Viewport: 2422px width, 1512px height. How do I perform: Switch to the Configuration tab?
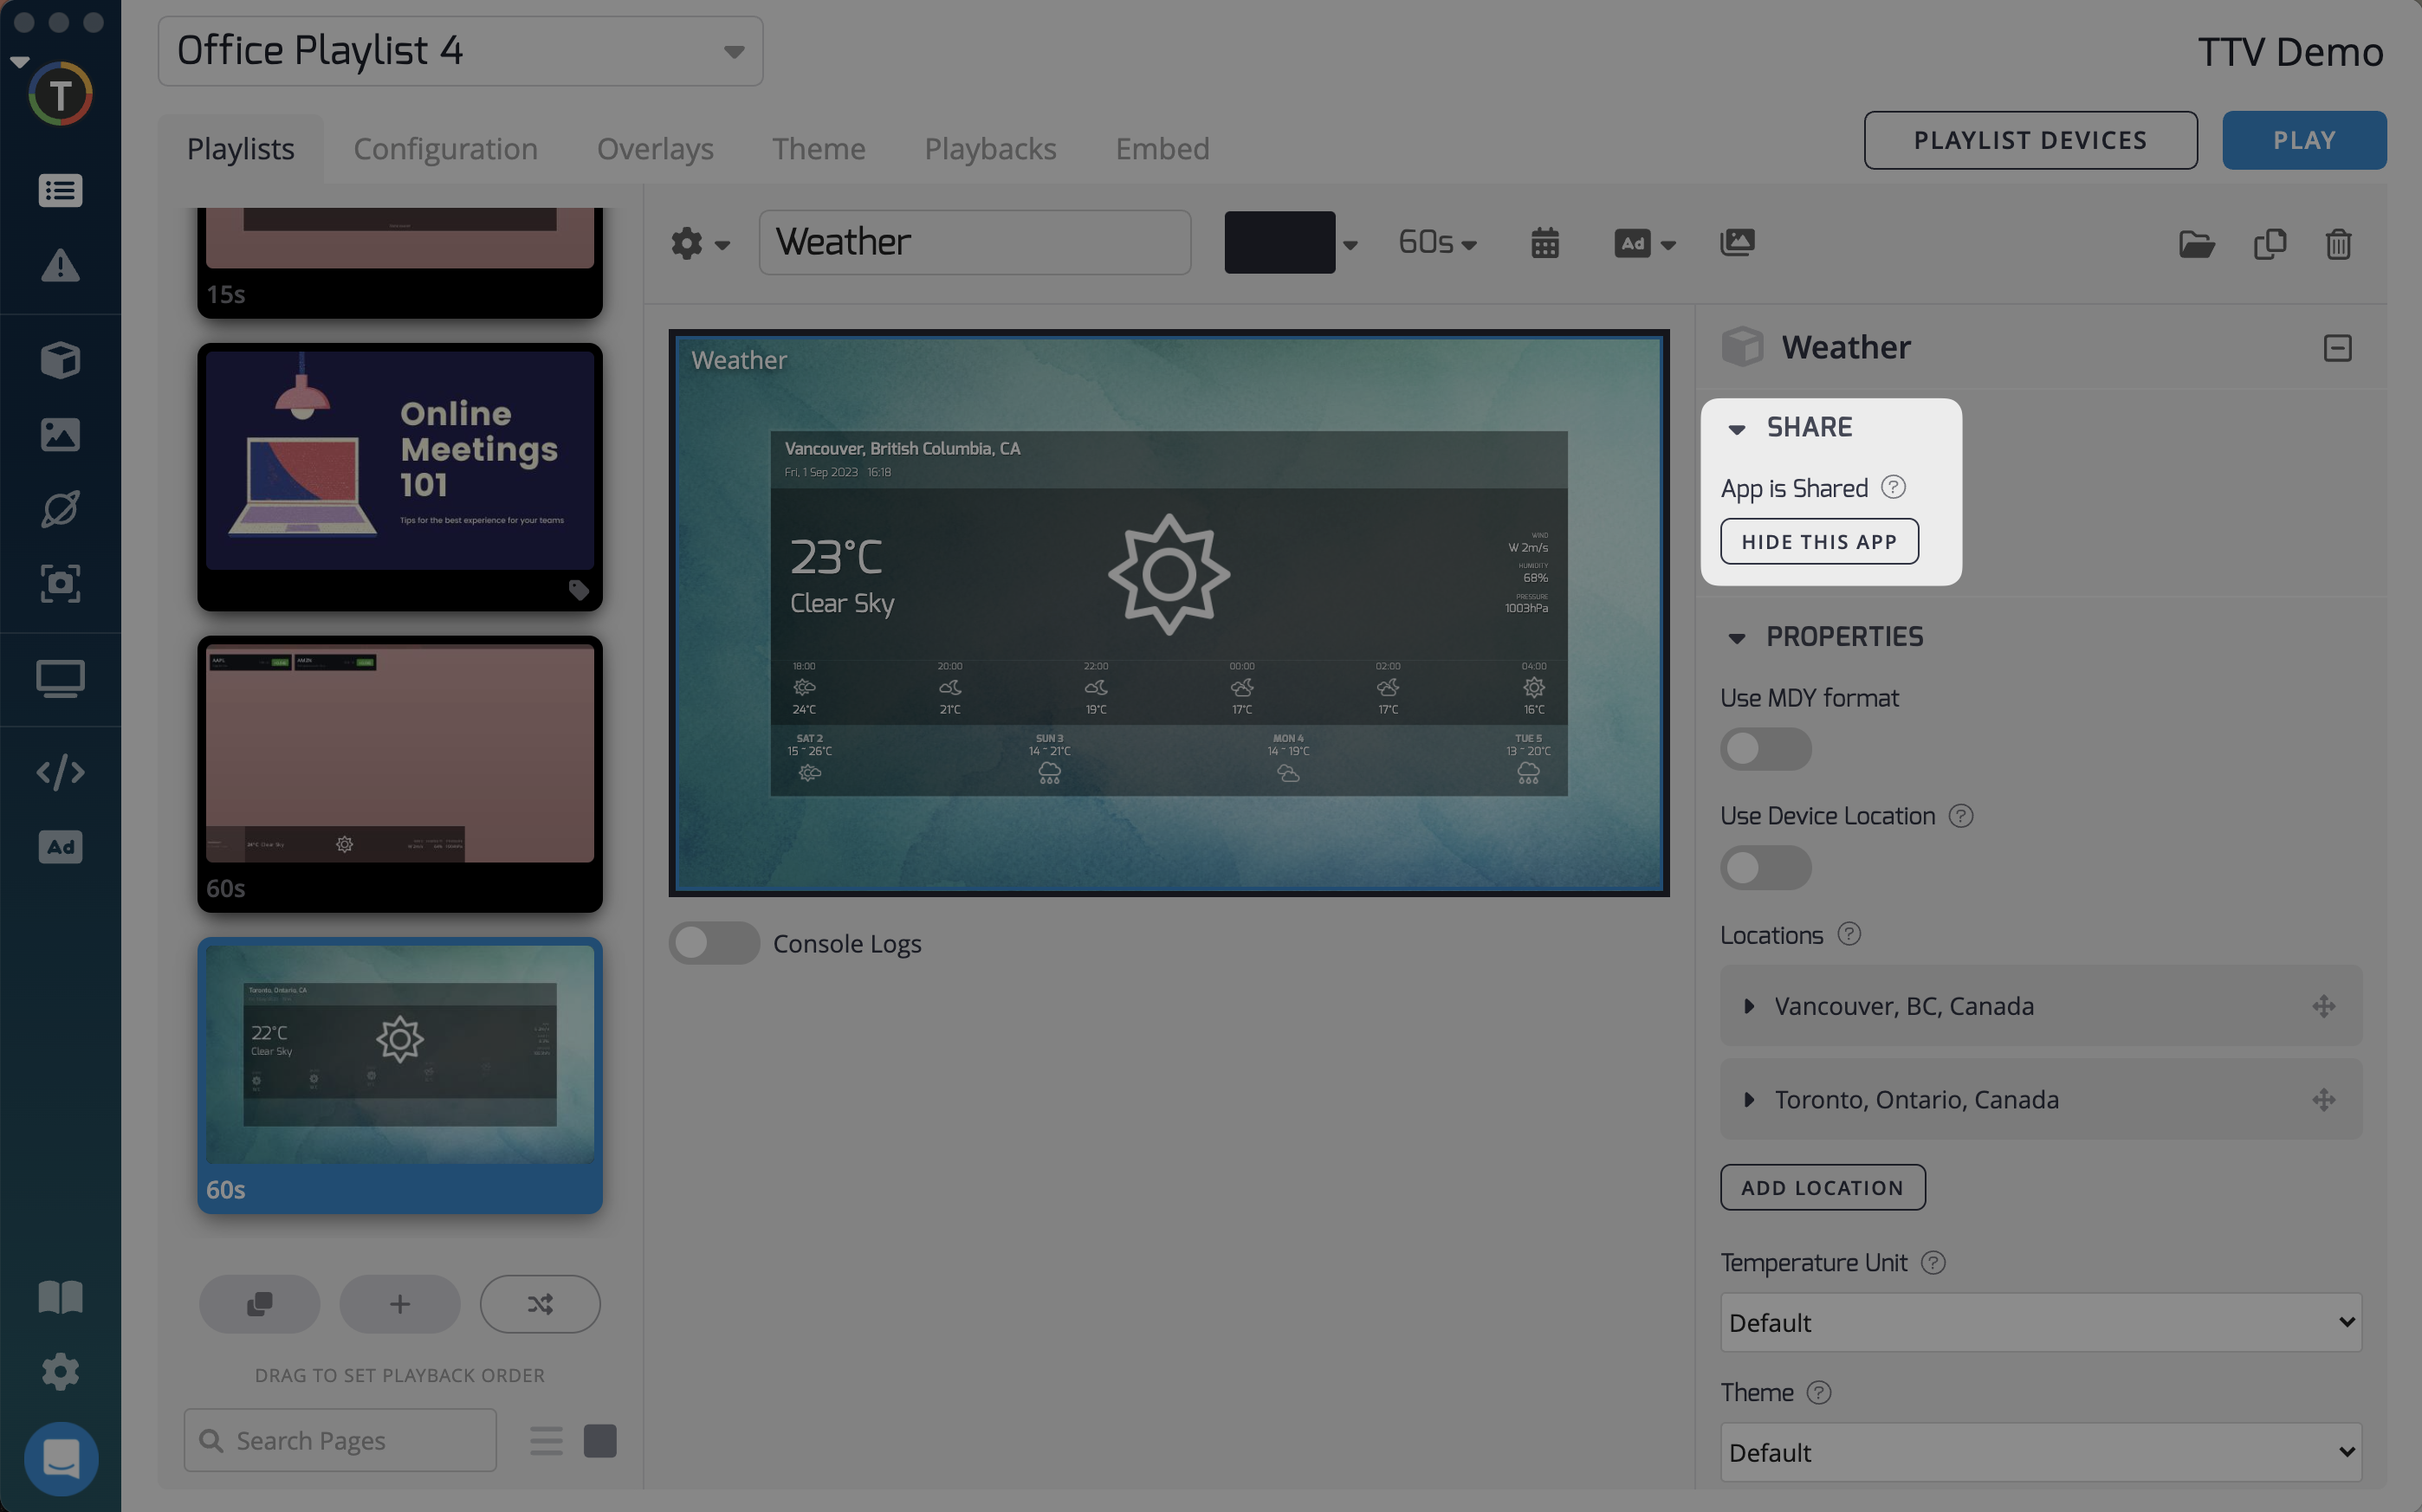click(x=445, y=149)
